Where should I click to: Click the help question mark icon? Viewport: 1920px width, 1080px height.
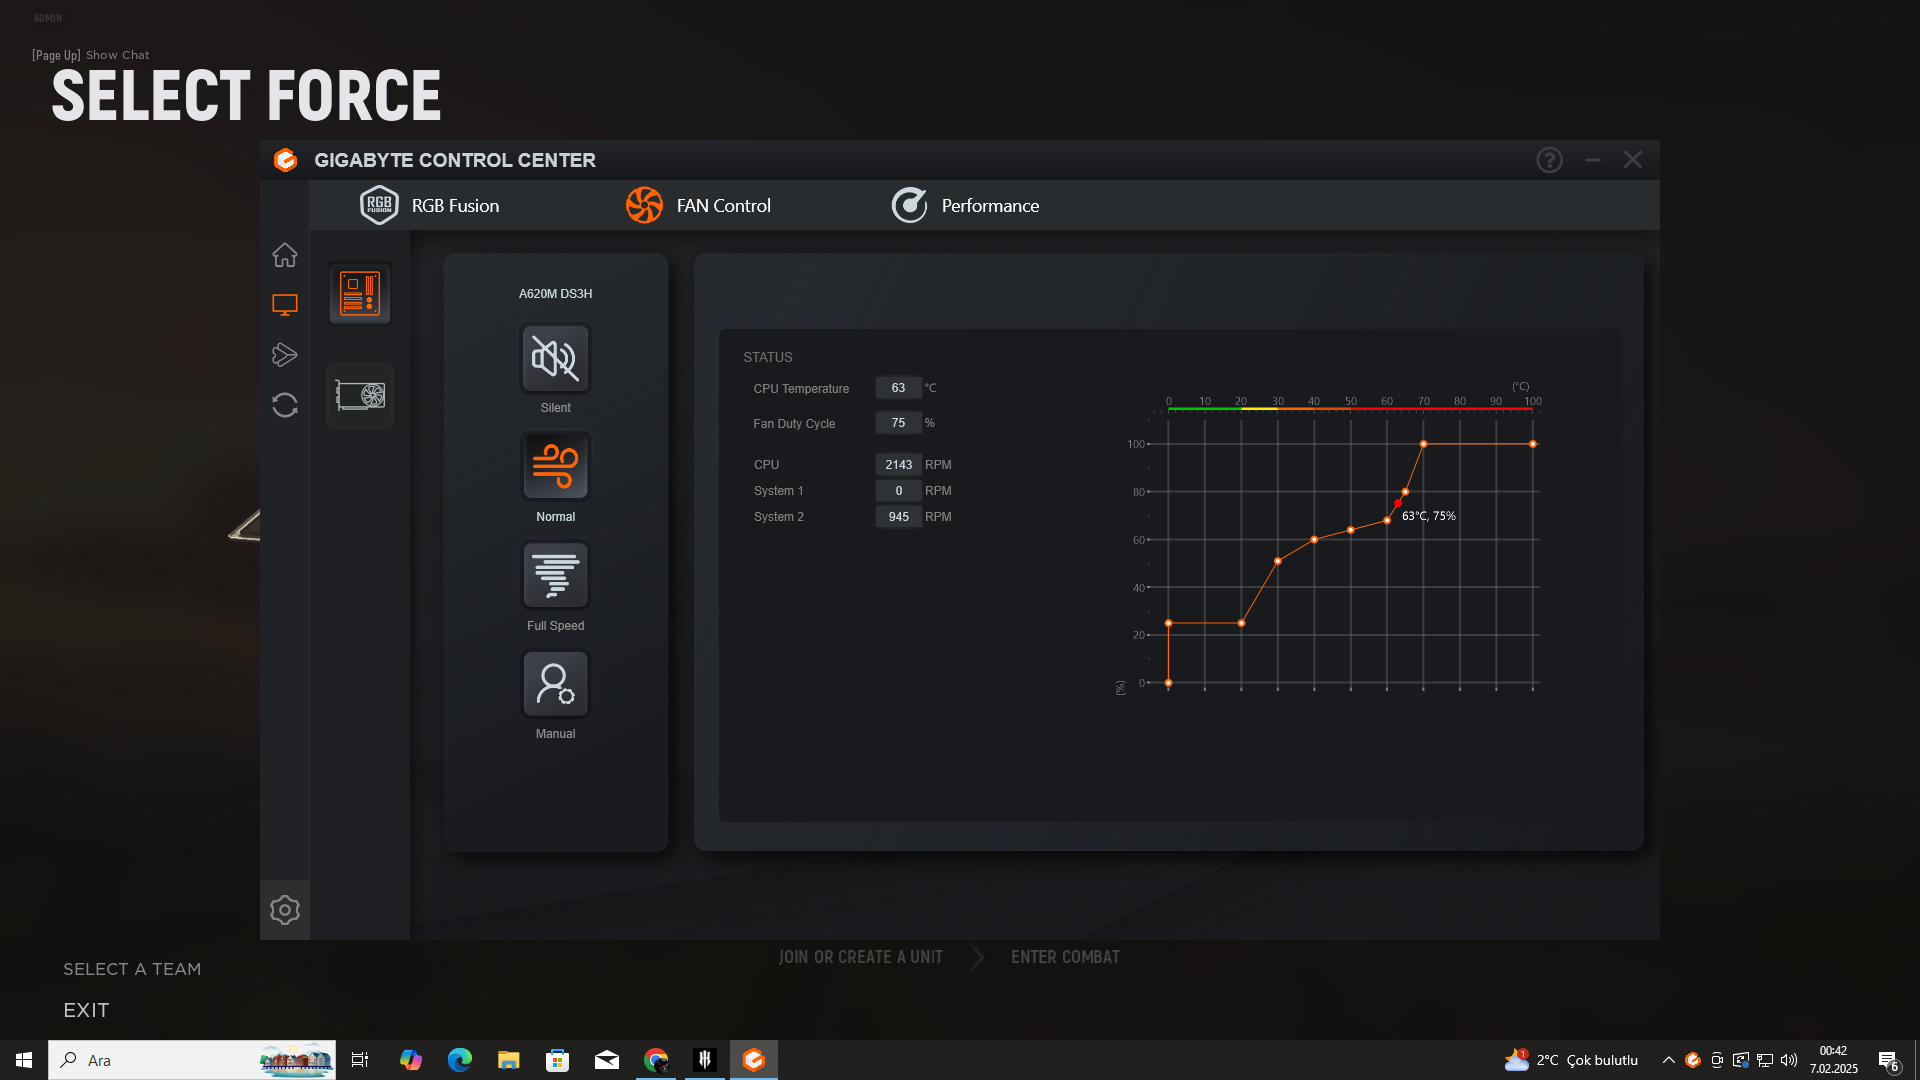tap(1549, 160)
